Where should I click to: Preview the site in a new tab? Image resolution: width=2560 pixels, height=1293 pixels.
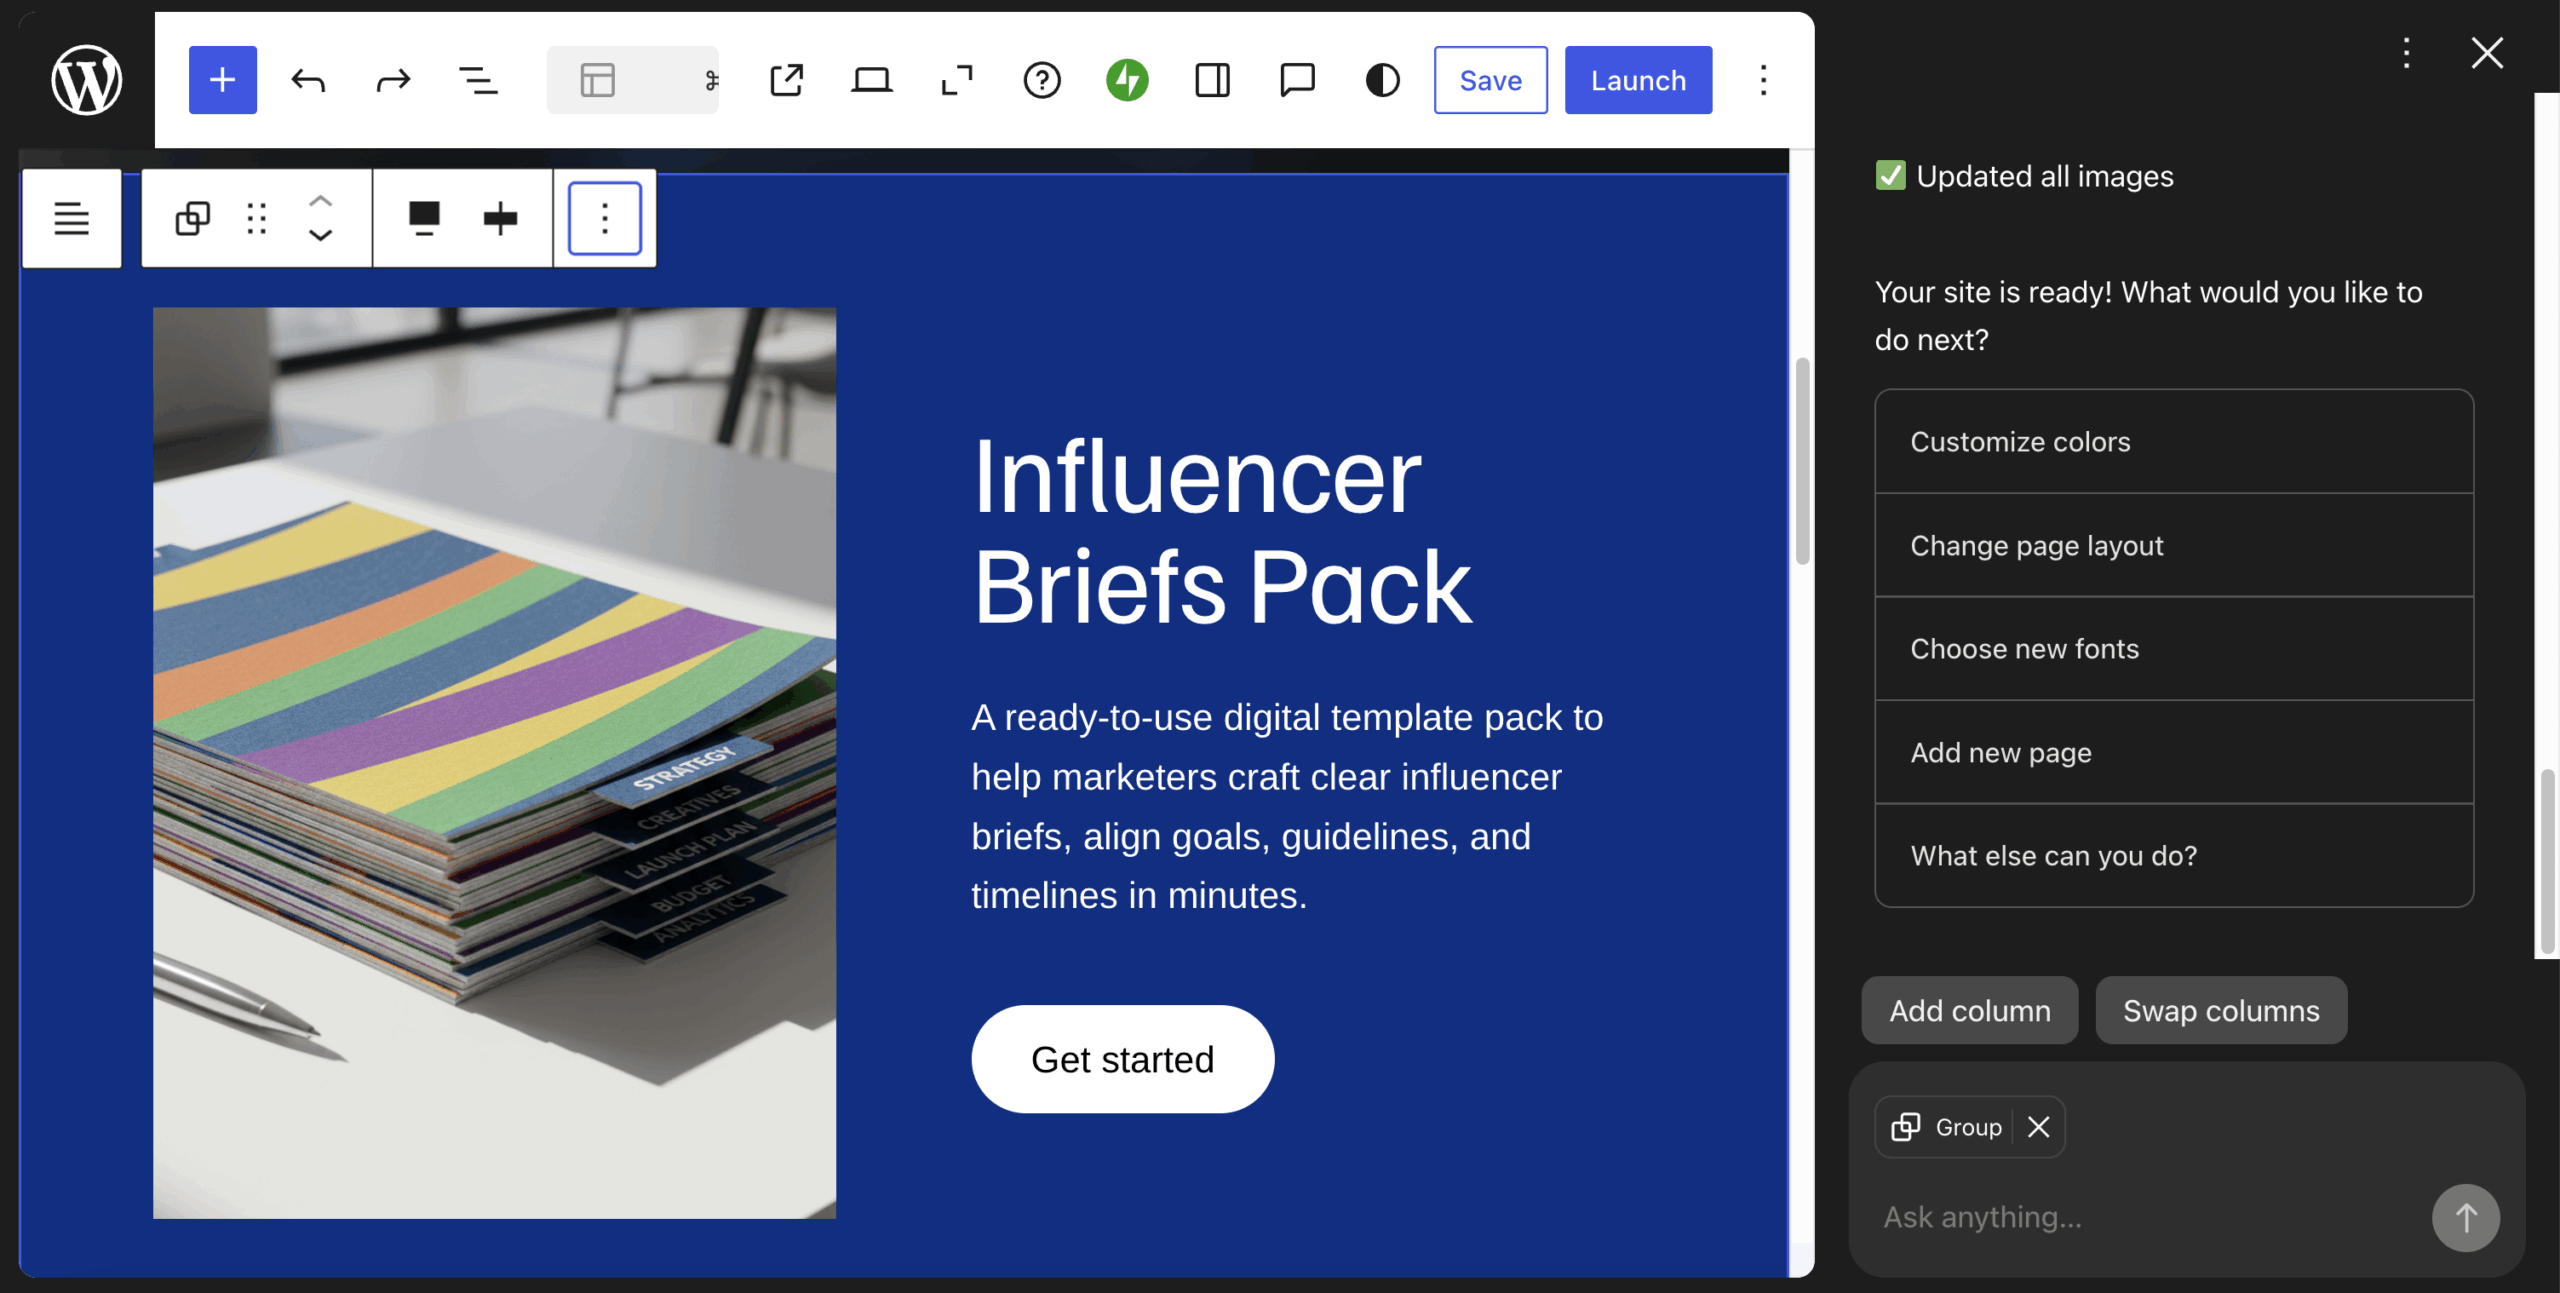(x=787, y=80)
